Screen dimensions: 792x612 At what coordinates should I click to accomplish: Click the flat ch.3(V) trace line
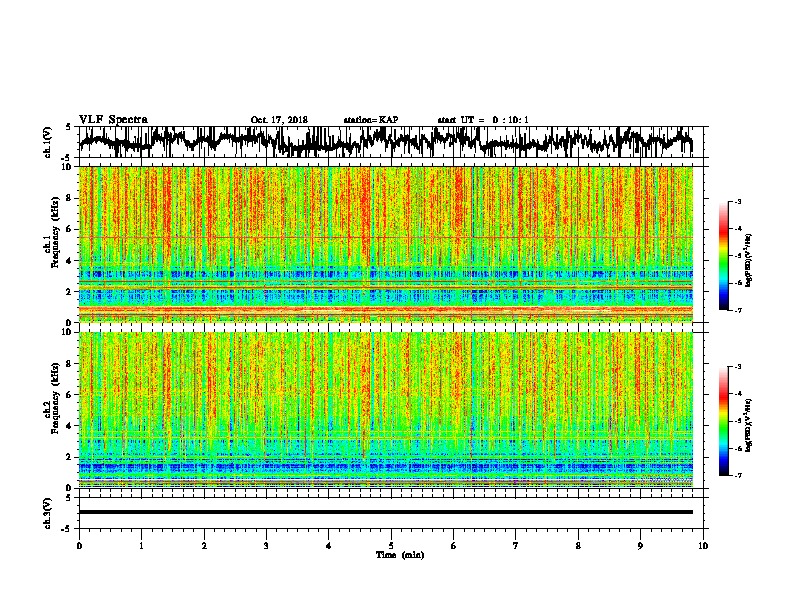point(386,512)
